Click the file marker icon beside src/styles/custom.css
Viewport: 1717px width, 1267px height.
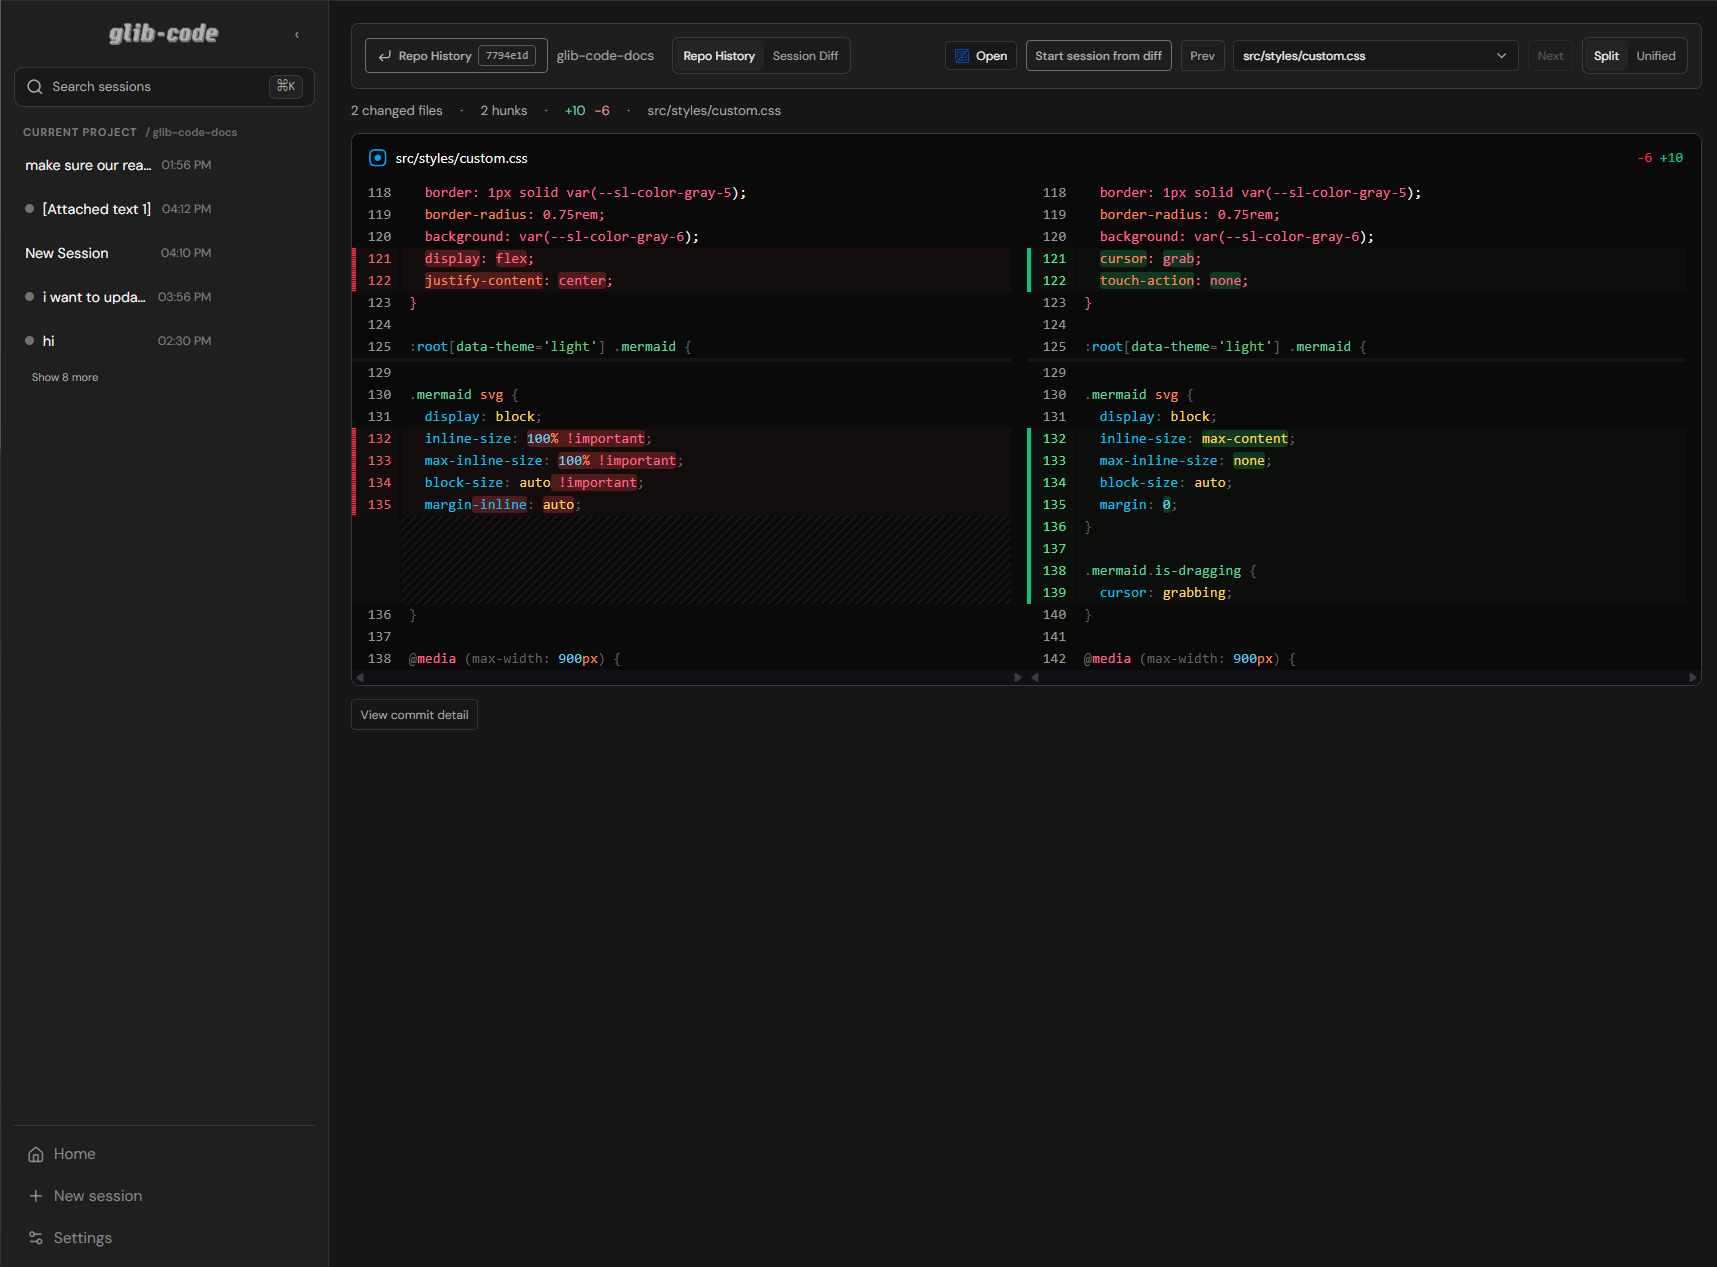coord(378,158)
